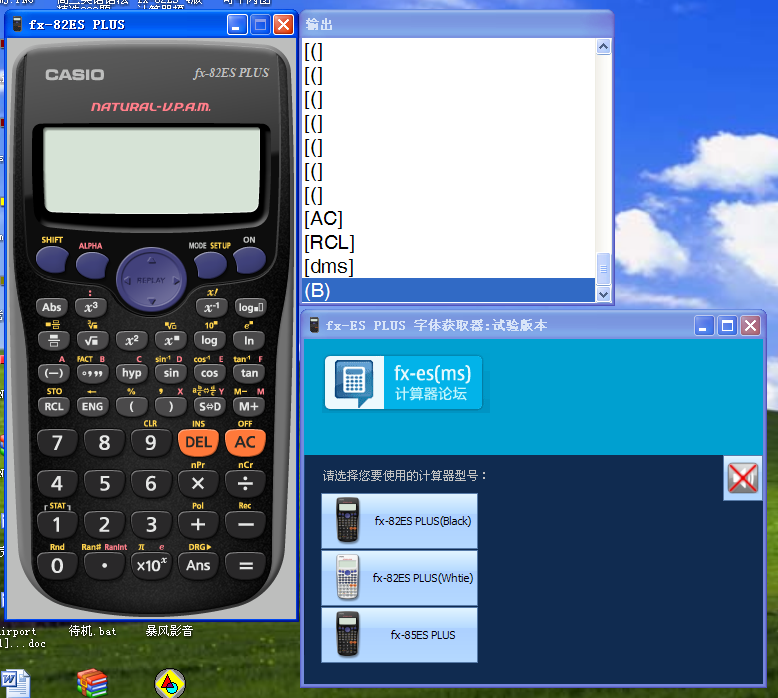The width and height of the screenshot is (778, 698).
Task: Click the sin key
Action: coord(171,373)
